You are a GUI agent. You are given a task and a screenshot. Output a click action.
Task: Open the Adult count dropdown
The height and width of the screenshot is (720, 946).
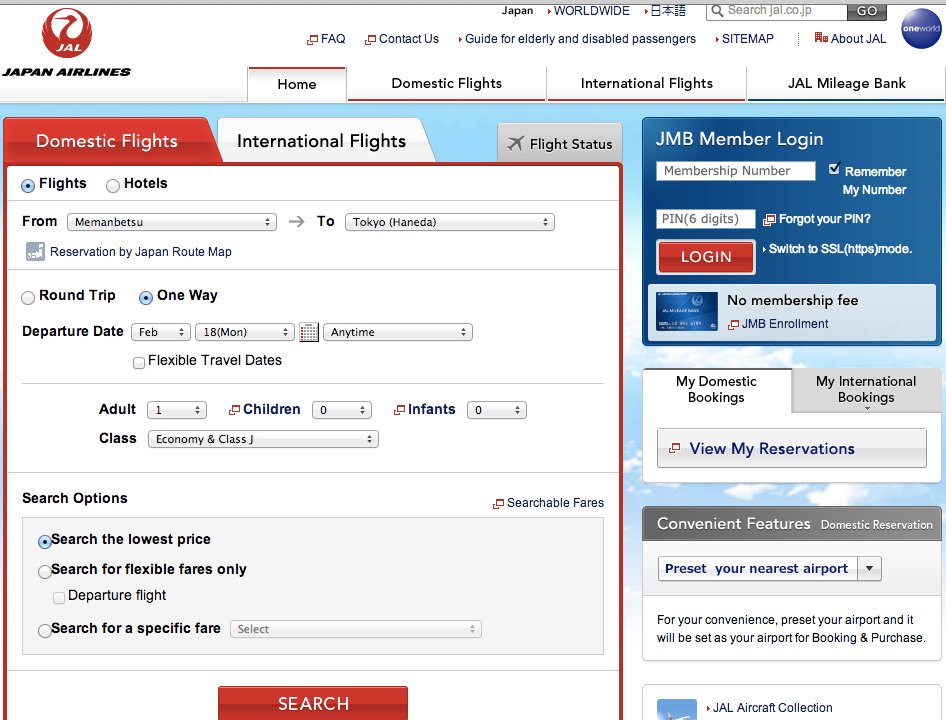click(177, 410)
